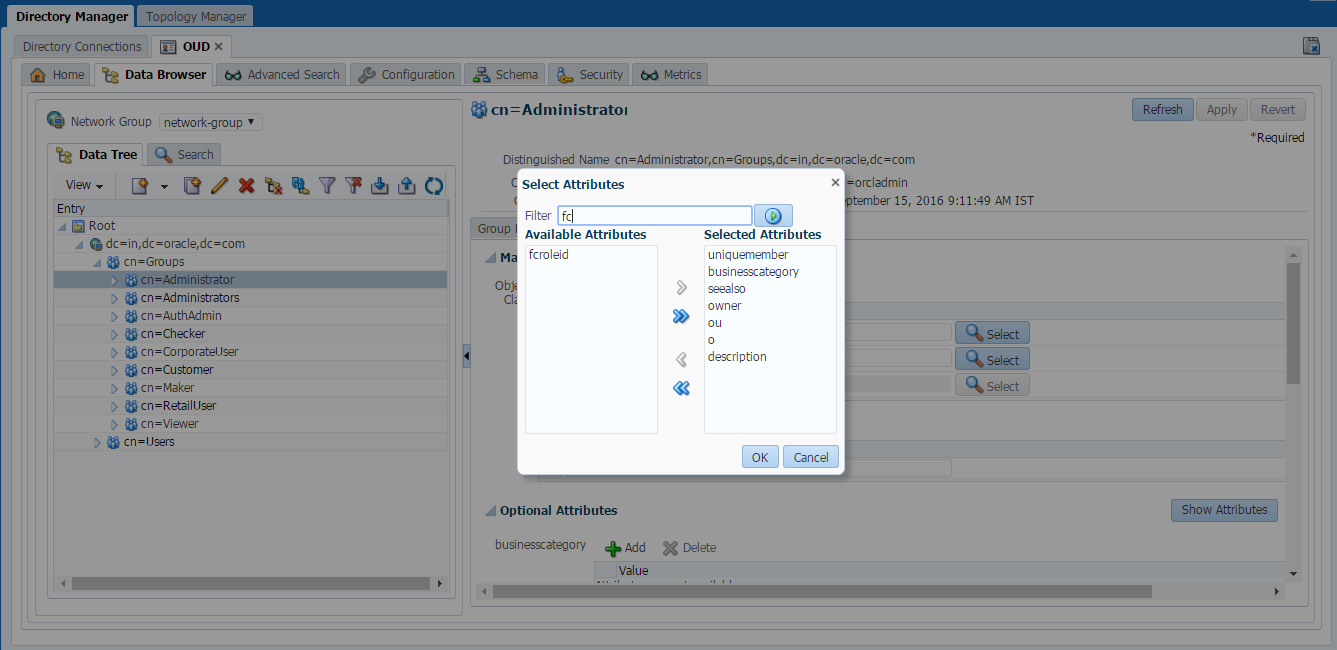The image size is (1337, 650).
Task: Open the Home tab
Action: 57,75
